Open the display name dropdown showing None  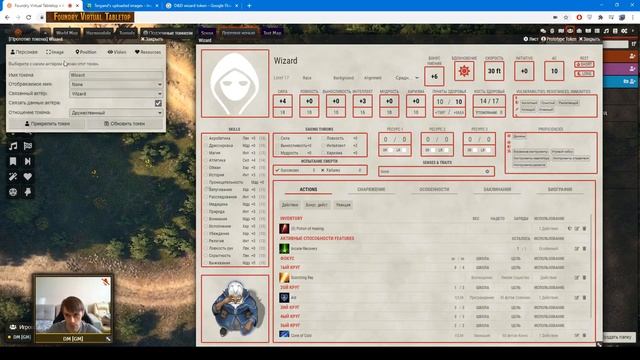[116, 84]
